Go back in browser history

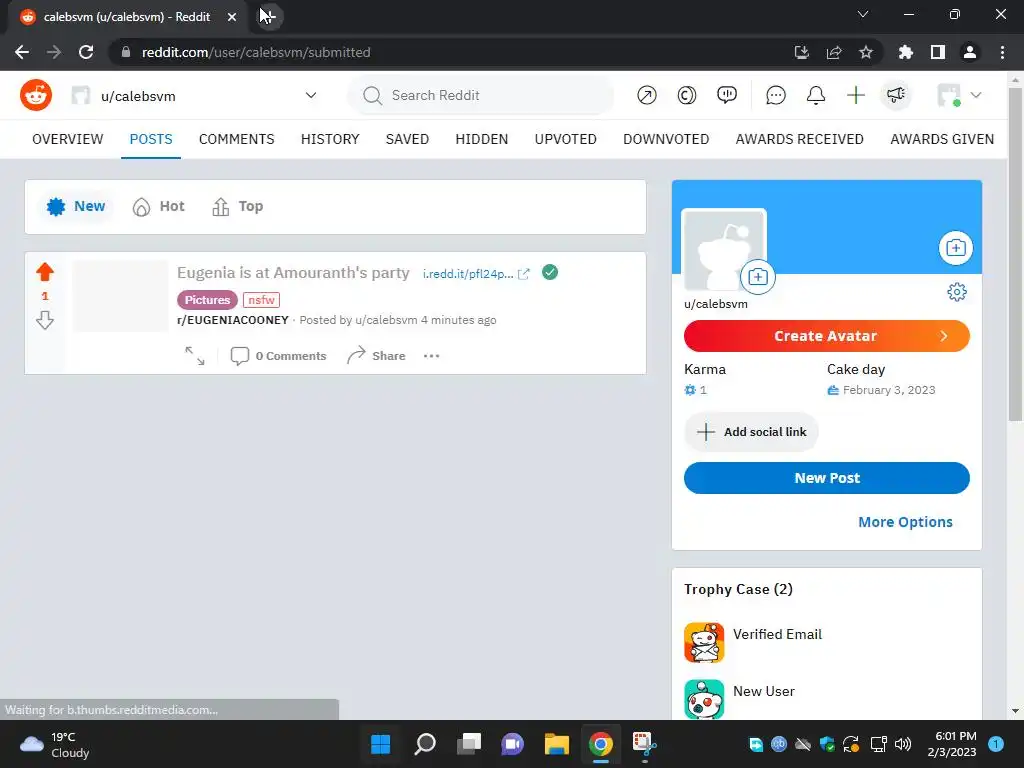point(22,52)
